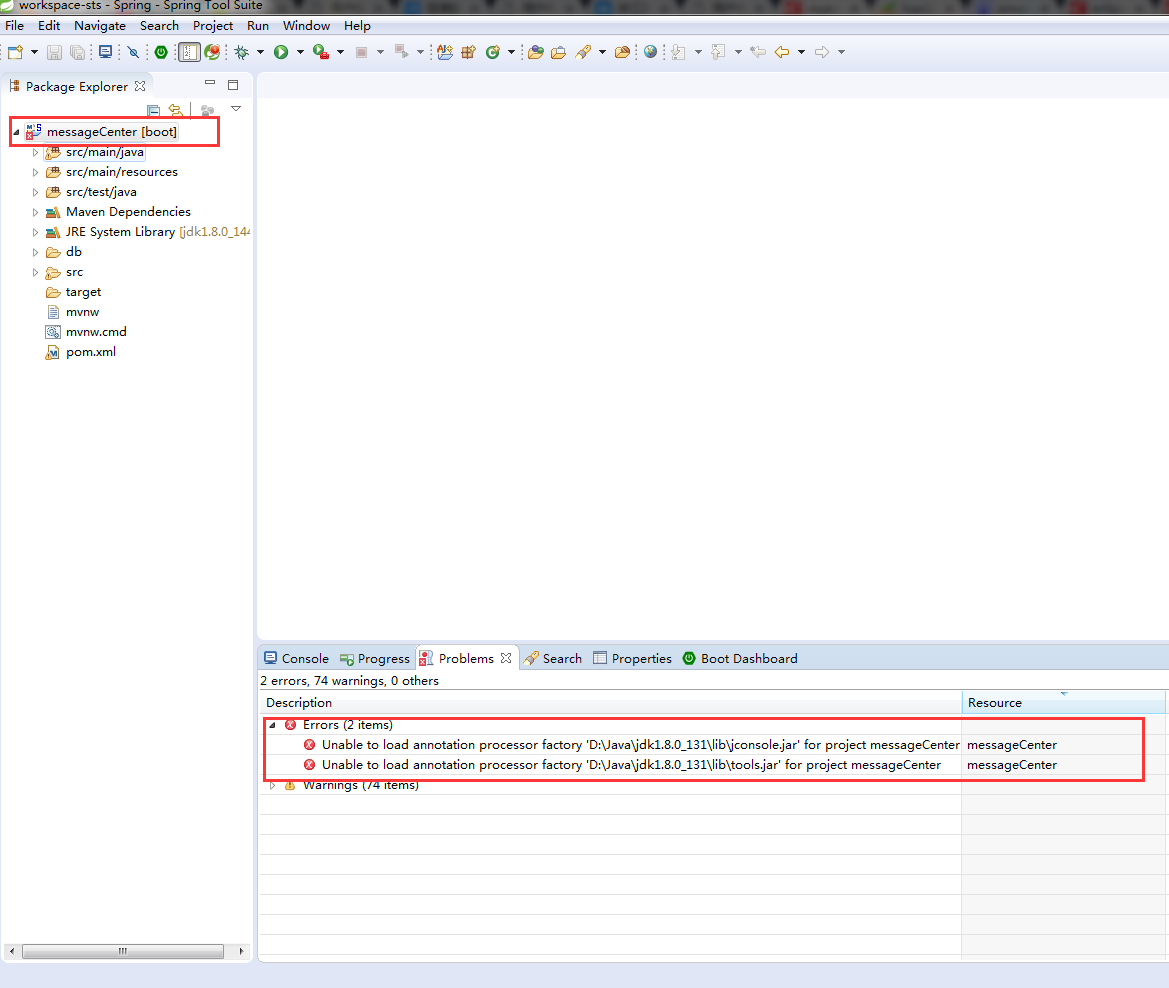Screen dimensions: 1169x988
Task: Click the Search flashlight icon
Action: tap(583, 52)
